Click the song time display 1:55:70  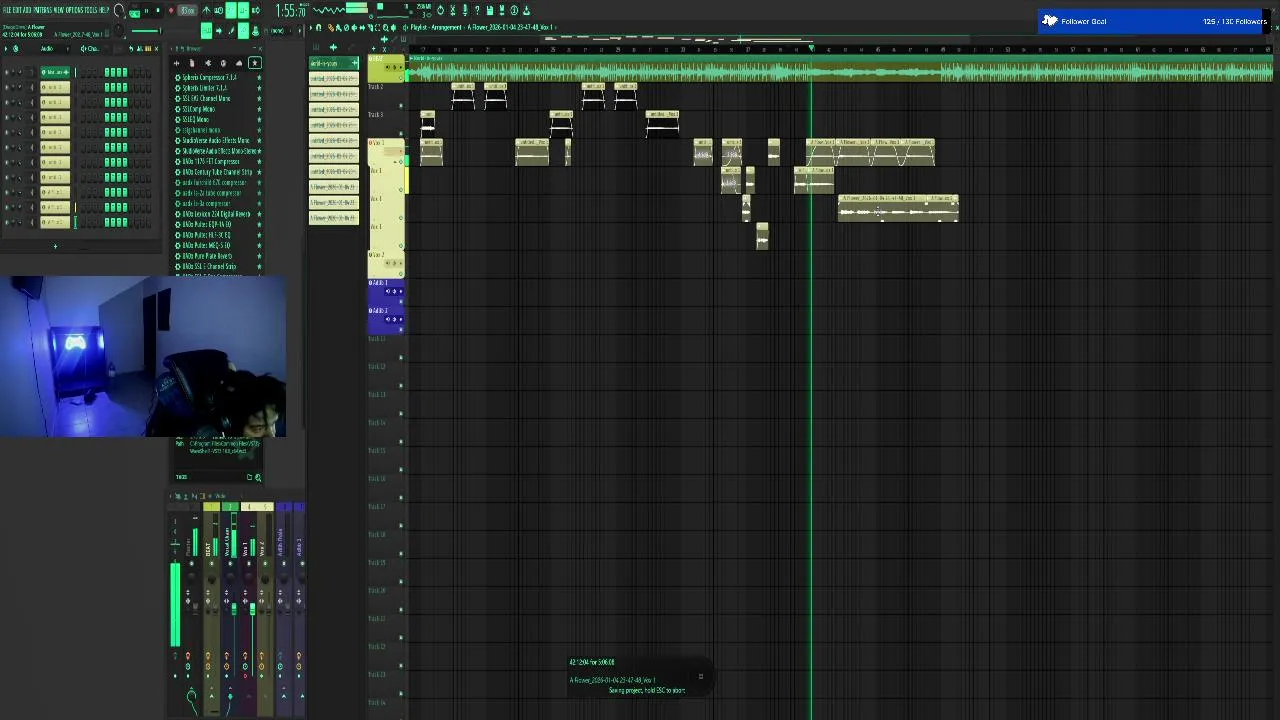tap(290, 10)
